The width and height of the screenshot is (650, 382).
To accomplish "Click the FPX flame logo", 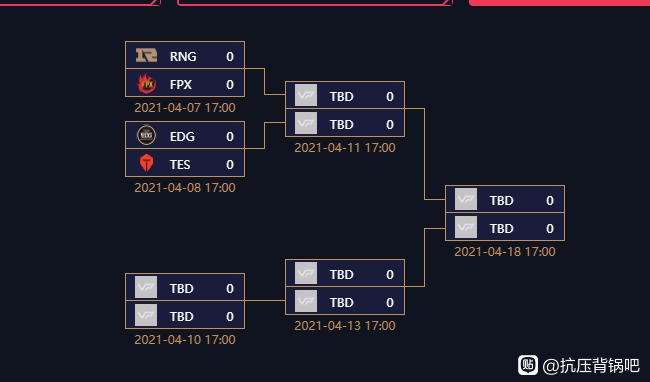I will point(146,84).
